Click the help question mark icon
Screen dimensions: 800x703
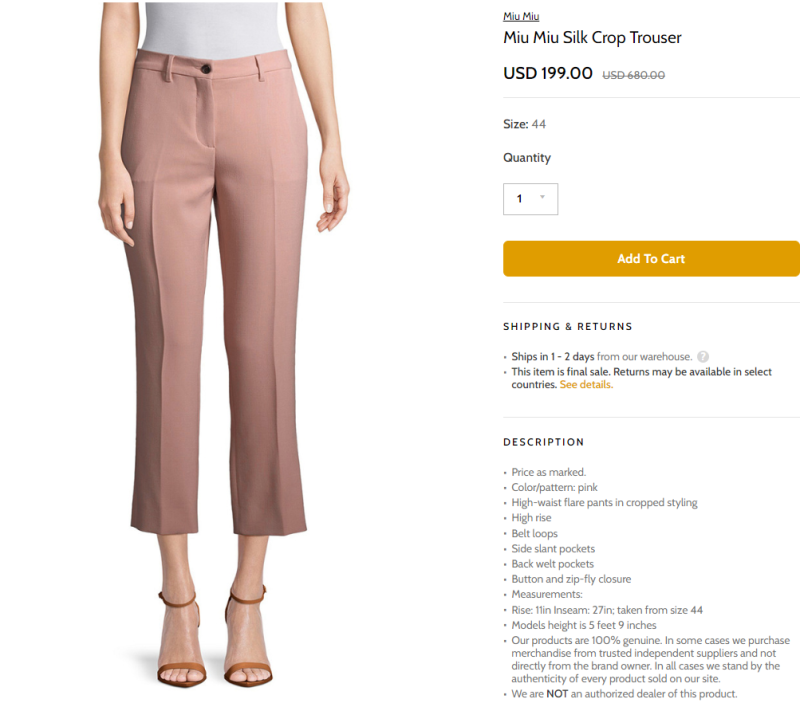pos(703,357)
